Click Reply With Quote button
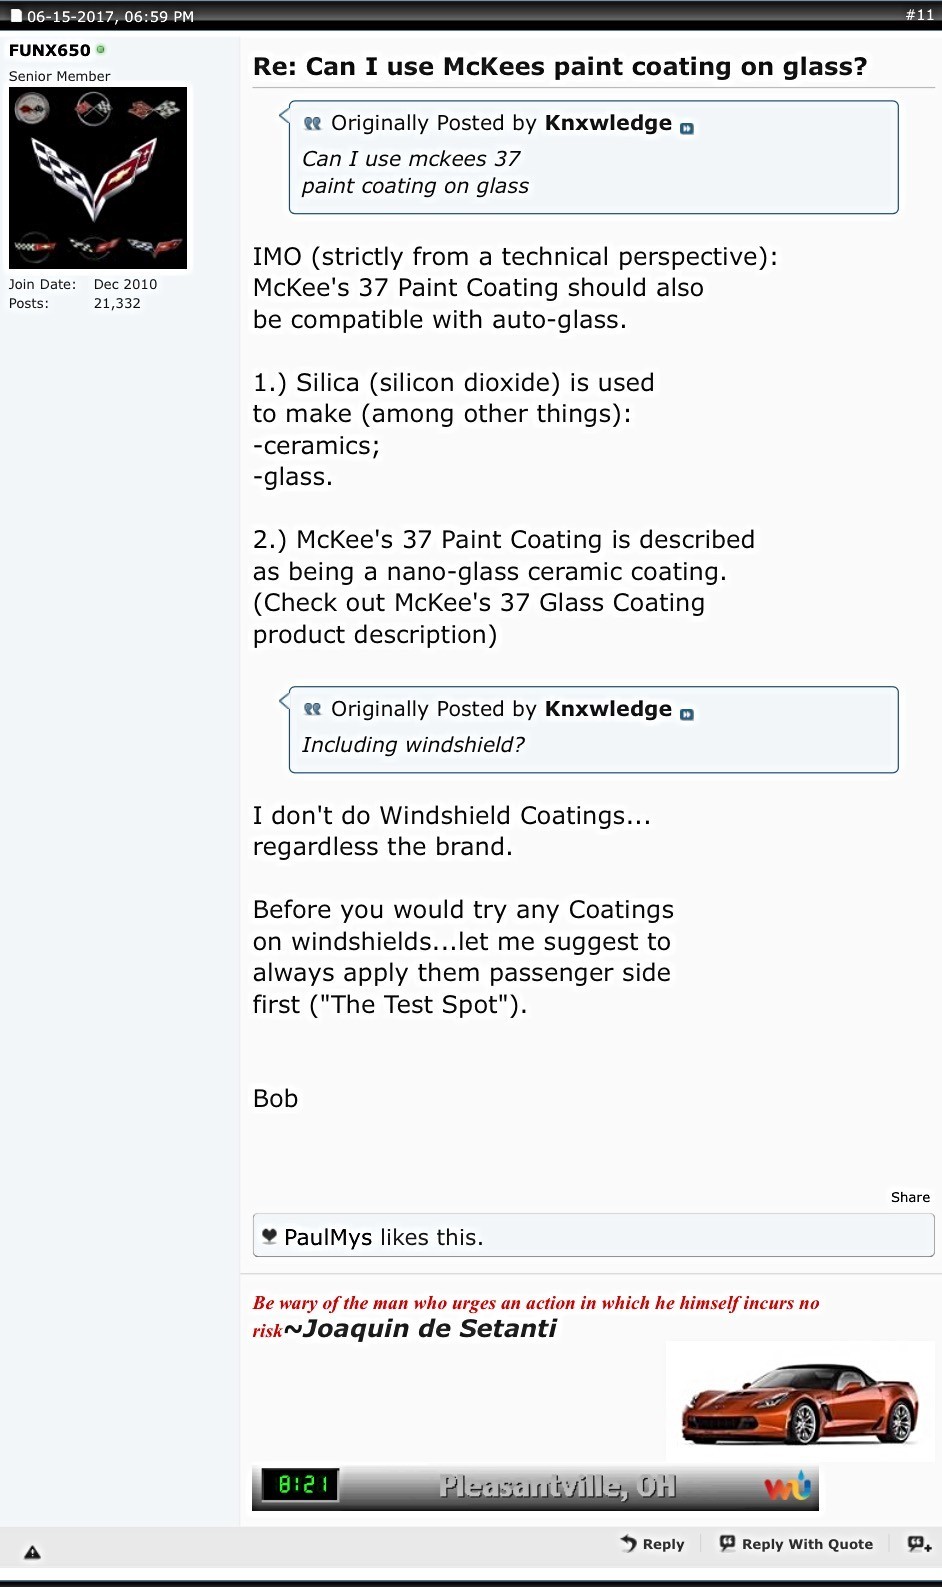 (797, 1544)
